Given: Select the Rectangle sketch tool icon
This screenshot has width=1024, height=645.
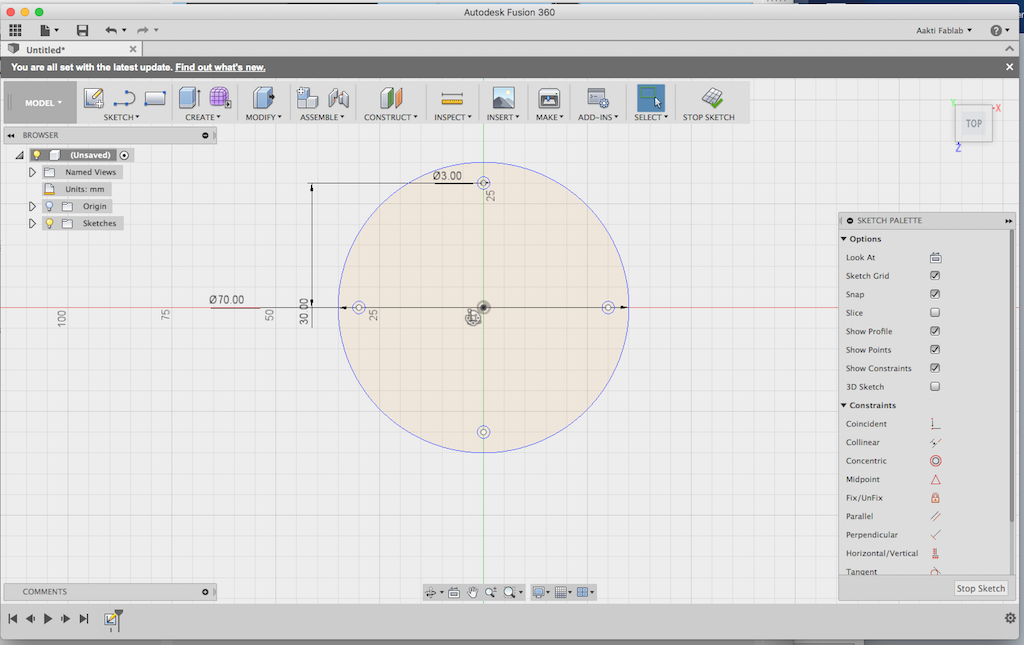Looking at the screenshot, I should (155, 98).
